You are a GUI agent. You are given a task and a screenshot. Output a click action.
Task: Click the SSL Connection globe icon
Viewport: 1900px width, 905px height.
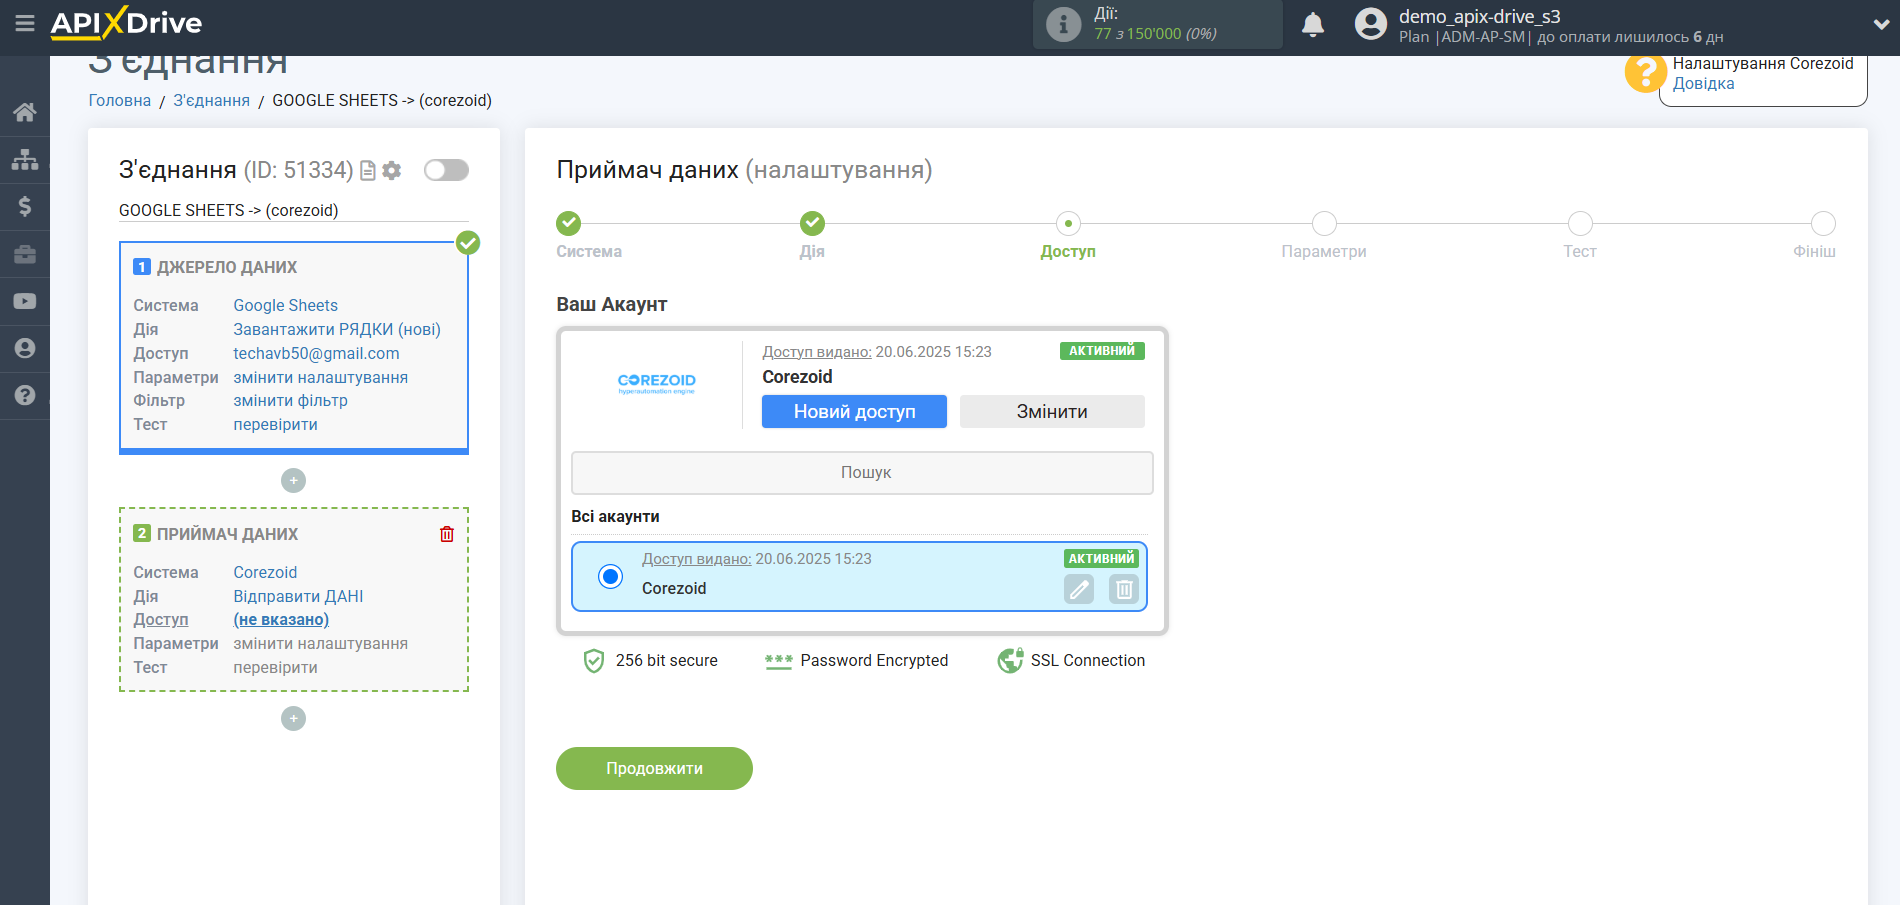[x=1010, y=661]
